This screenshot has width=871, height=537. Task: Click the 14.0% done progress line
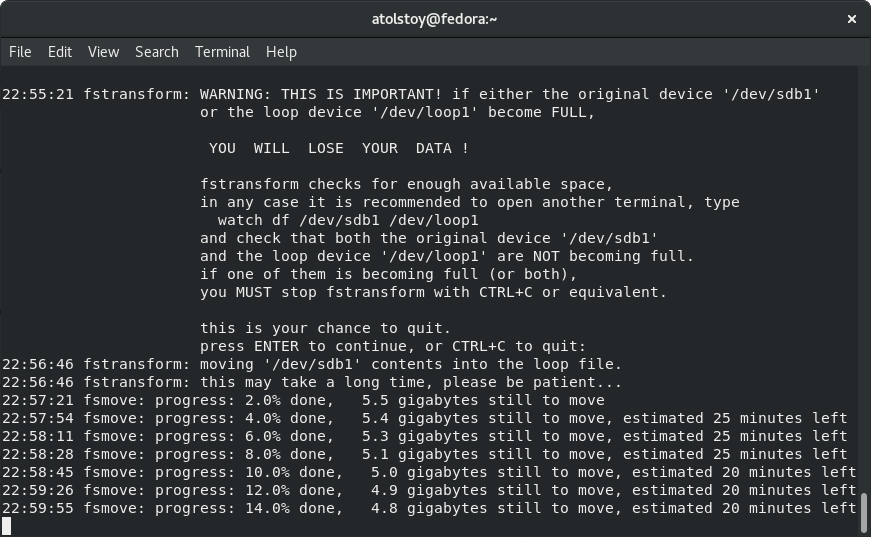pyautogui.click(x=428, y=508)
